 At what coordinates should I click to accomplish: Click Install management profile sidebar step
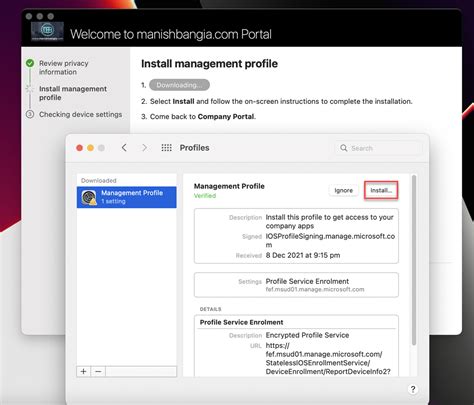[x=73, y=93]
